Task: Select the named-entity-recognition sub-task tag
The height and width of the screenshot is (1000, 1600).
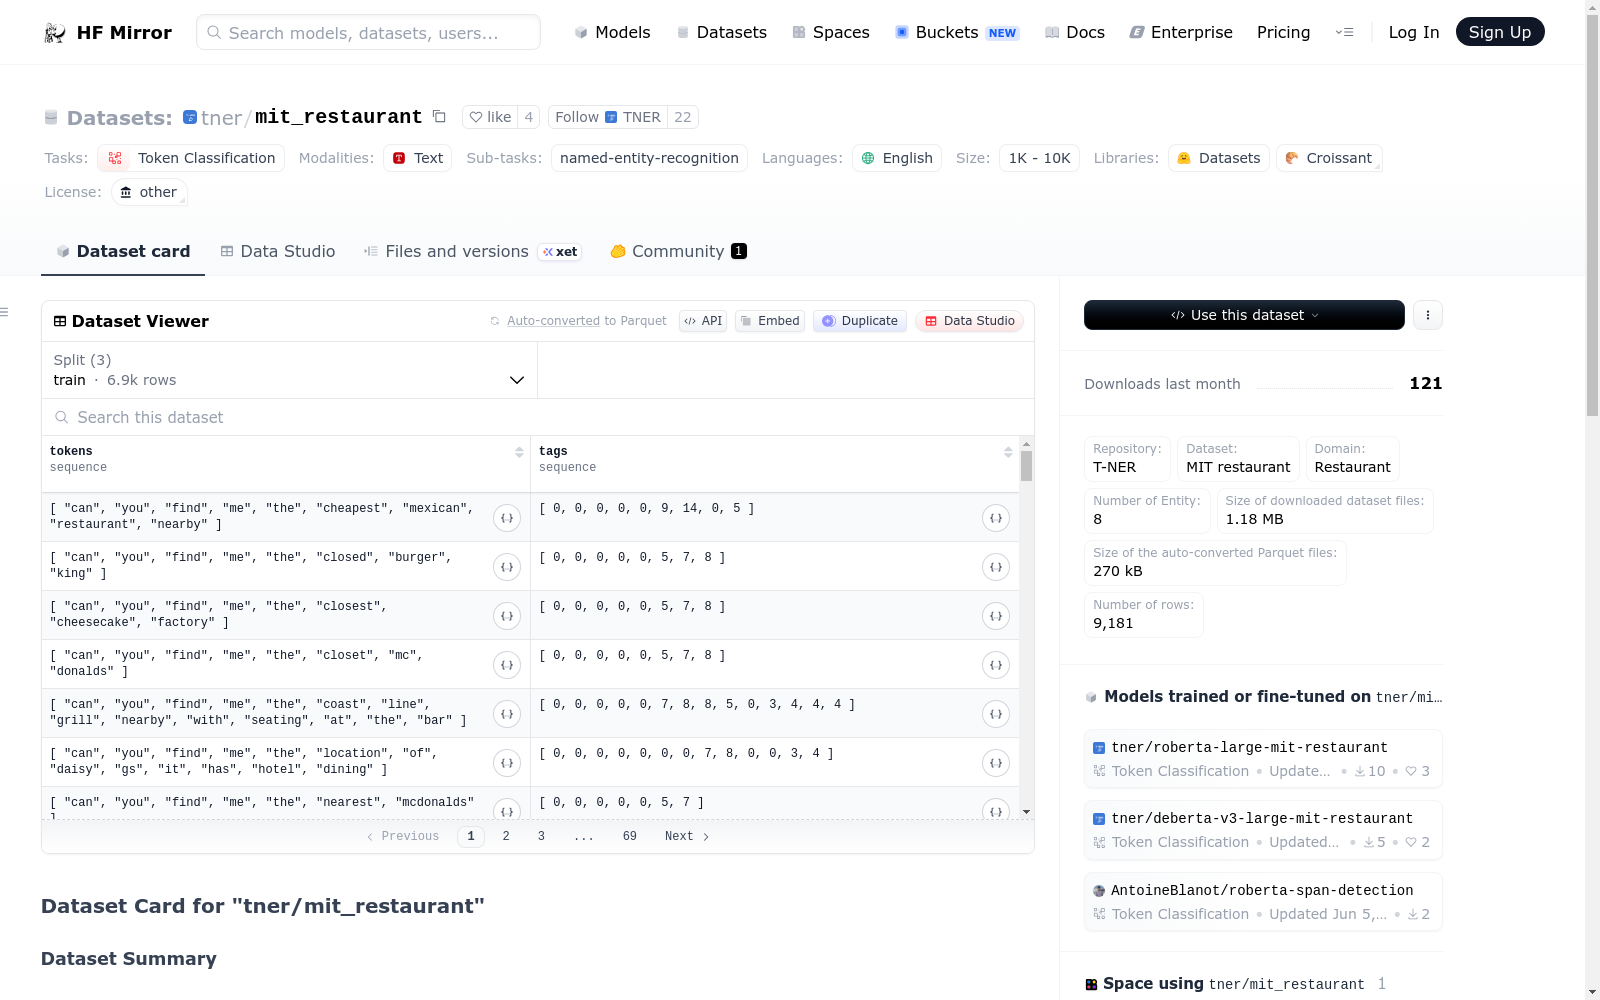Action: [649, 158]
